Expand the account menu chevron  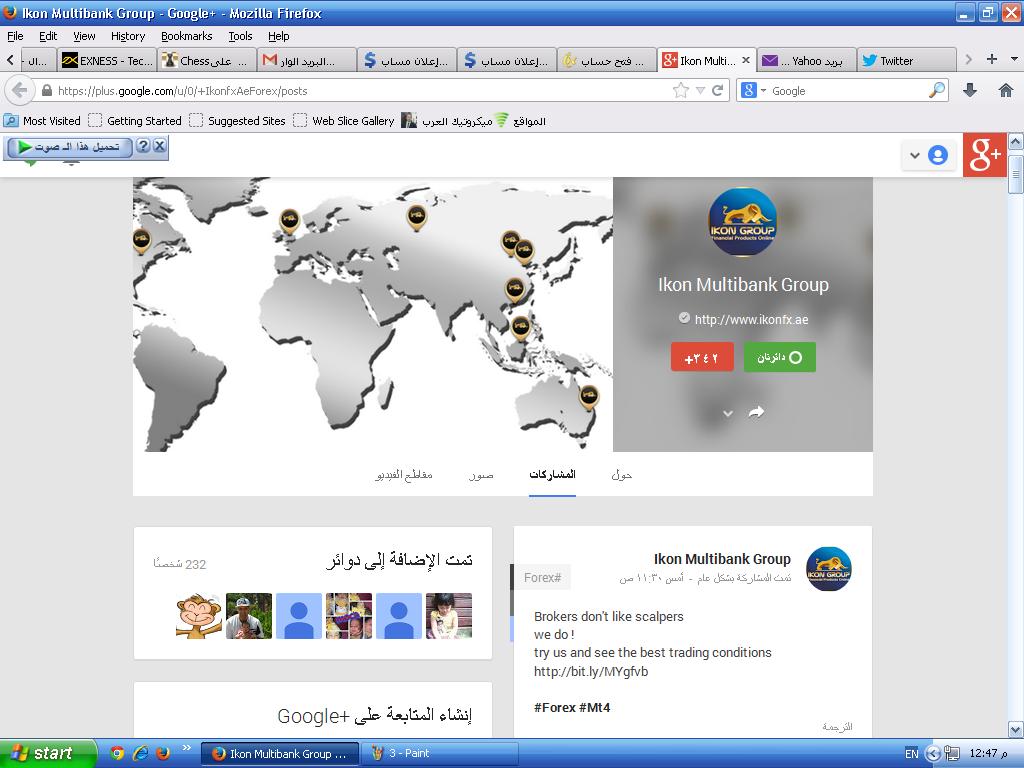915,155
